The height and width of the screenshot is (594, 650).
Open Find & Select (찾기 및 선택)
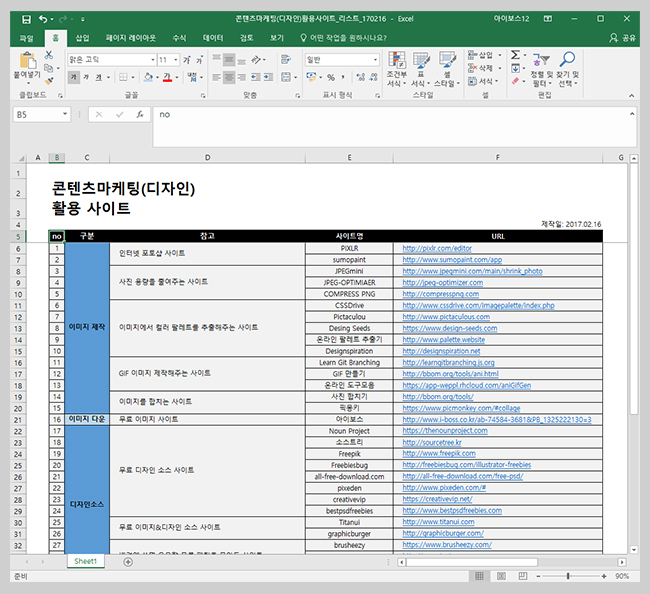click(x=568, y=69)
